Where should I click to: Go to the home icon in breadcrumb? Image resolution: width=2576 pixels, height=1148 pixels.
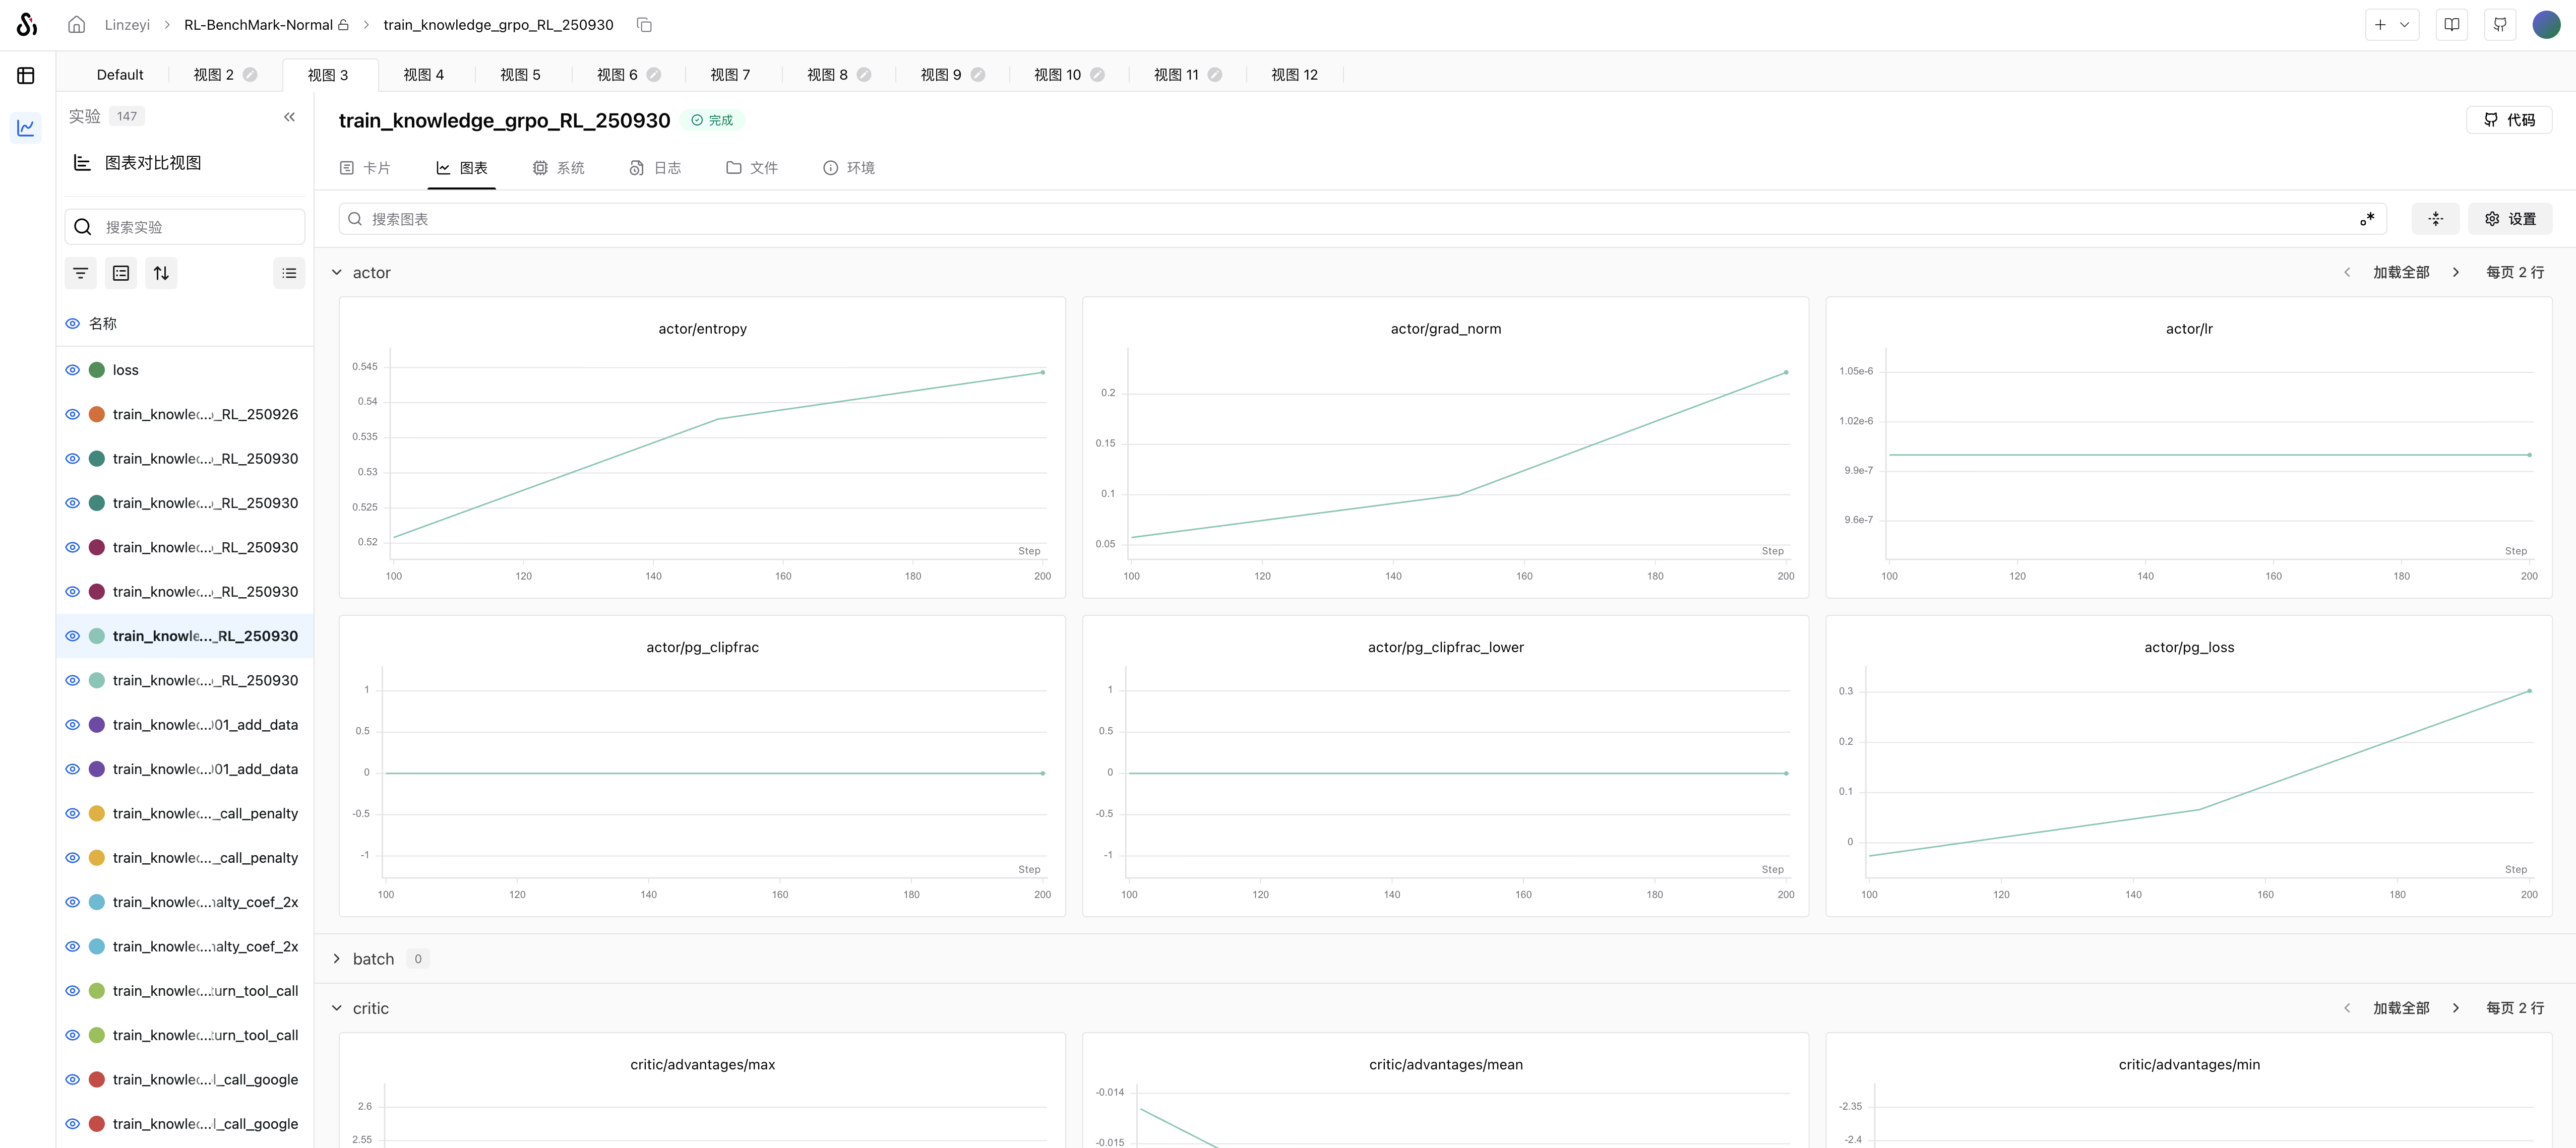pyautogui.click(x=77, y=24)
